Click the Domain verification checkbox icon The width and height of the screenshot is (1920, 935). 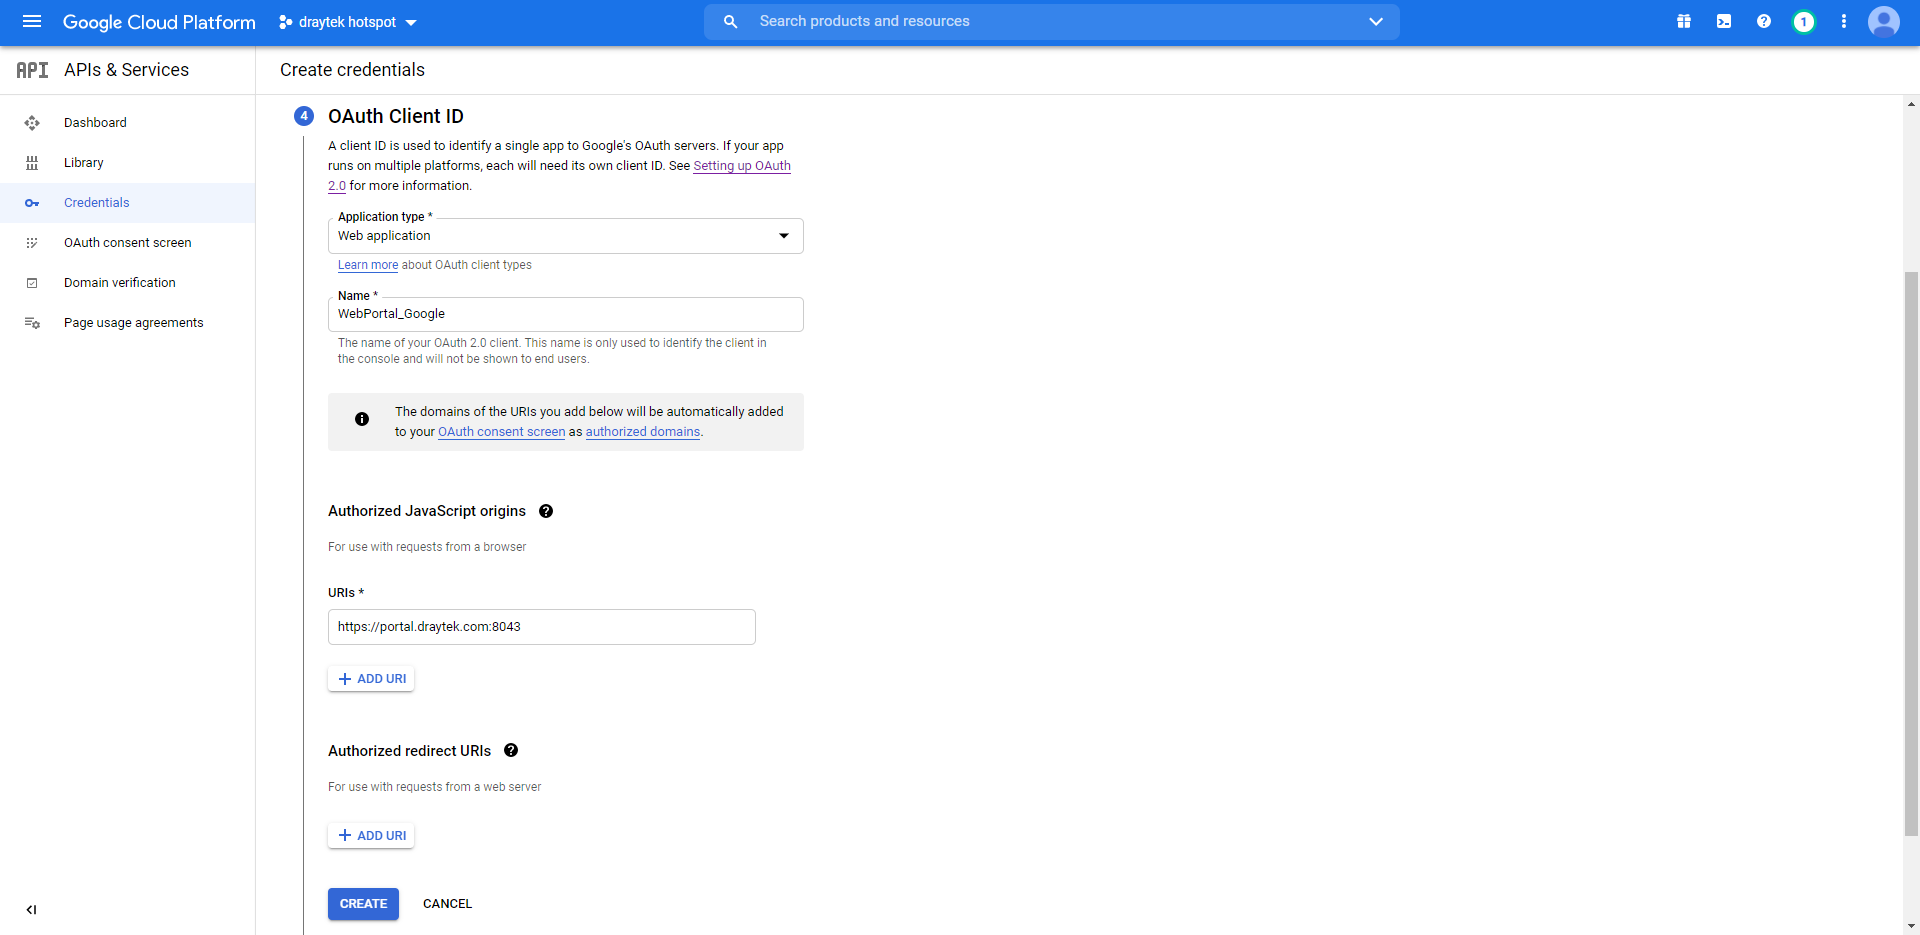tap(32, 283)
